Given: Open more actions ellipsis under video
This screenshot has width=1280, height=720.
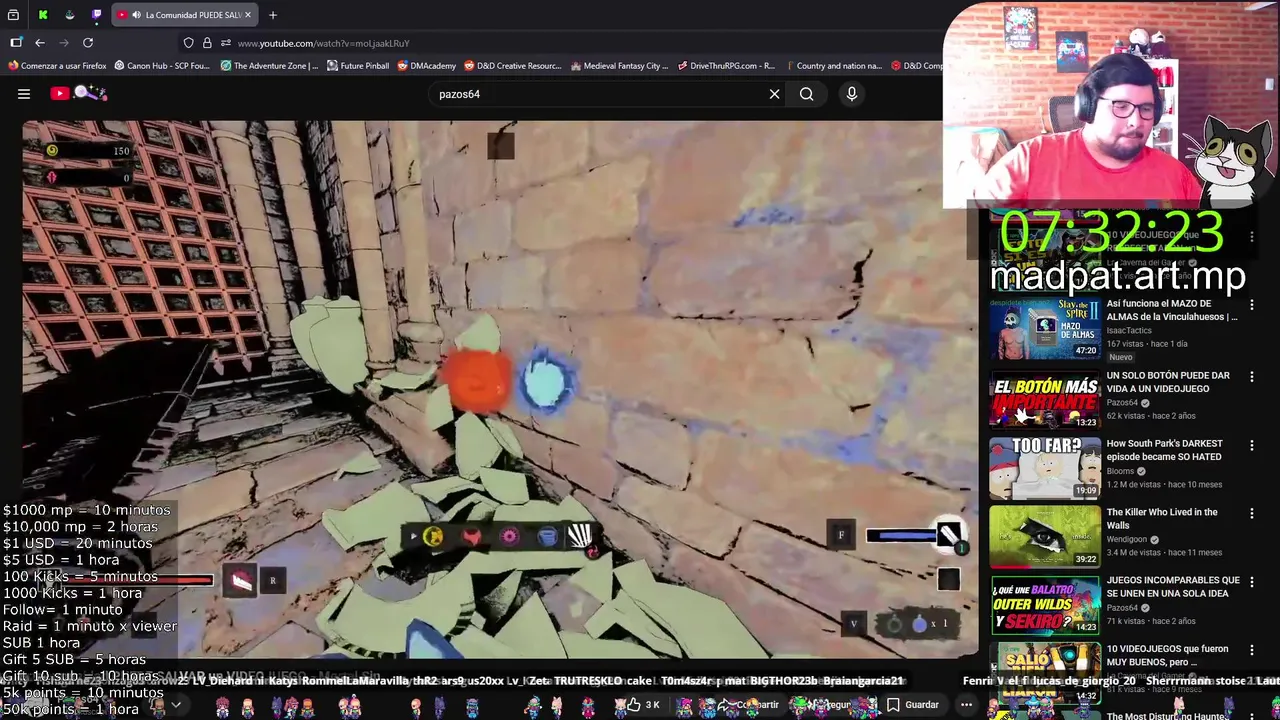Looking at the screenshot, I should [966, 705].
